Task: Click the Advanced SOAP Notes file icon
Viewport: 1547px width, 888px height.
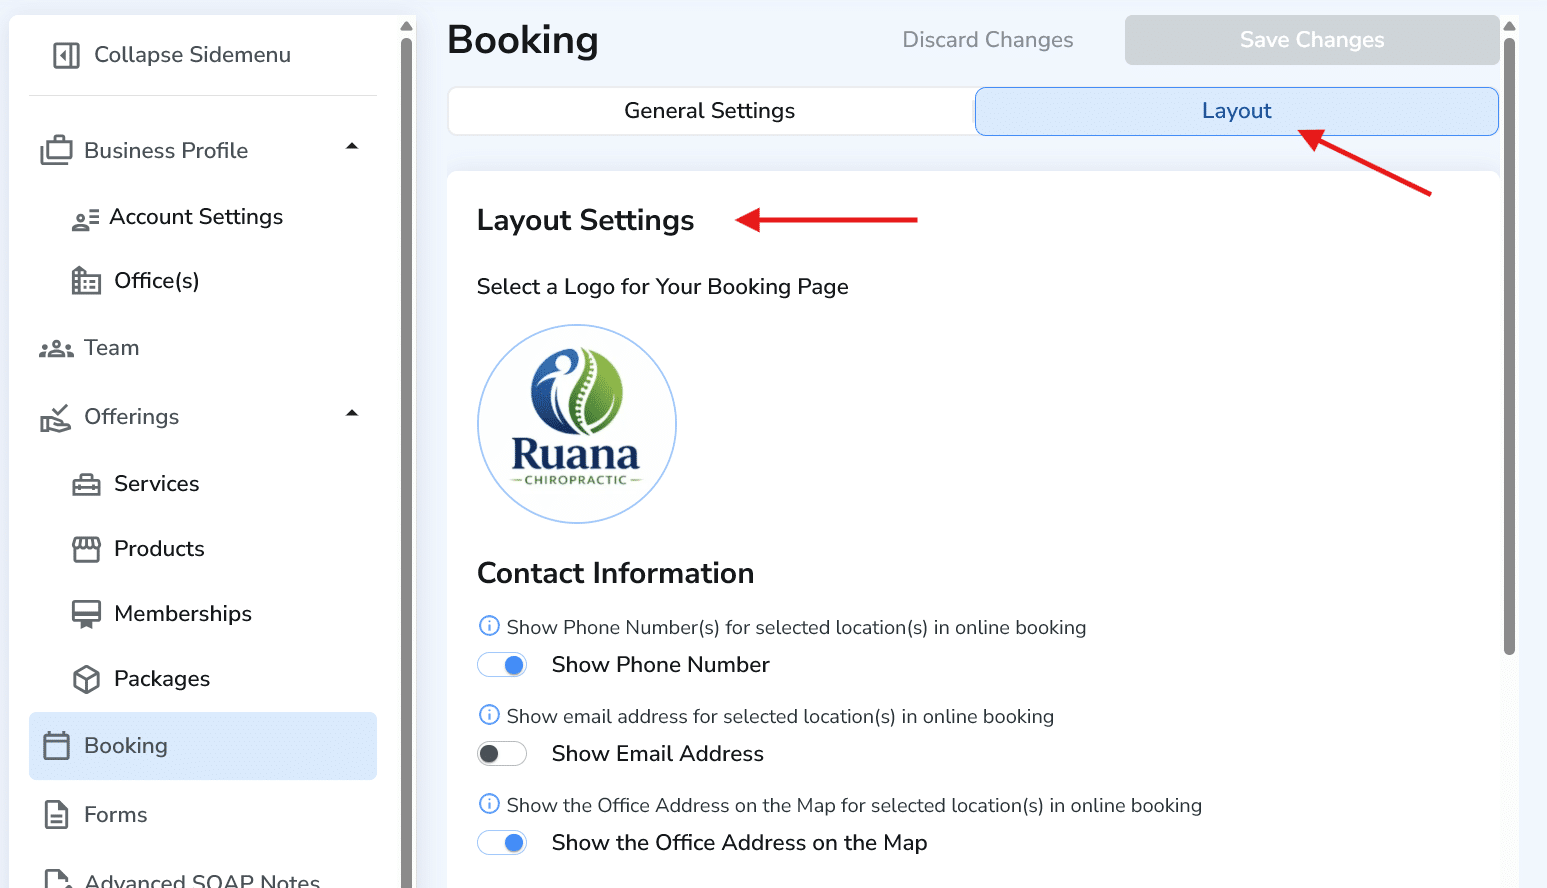Action: pyautogui.click(x=57, y=878)
